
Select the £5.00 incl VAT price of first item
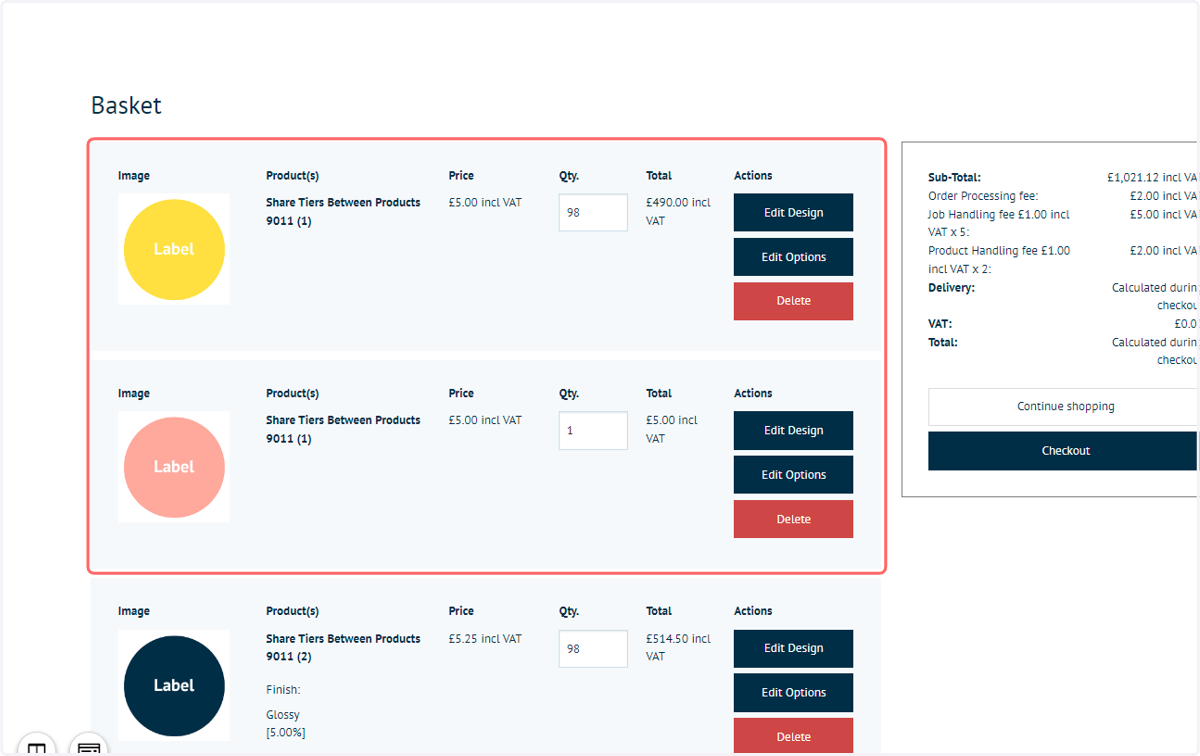tap(485, 203)
